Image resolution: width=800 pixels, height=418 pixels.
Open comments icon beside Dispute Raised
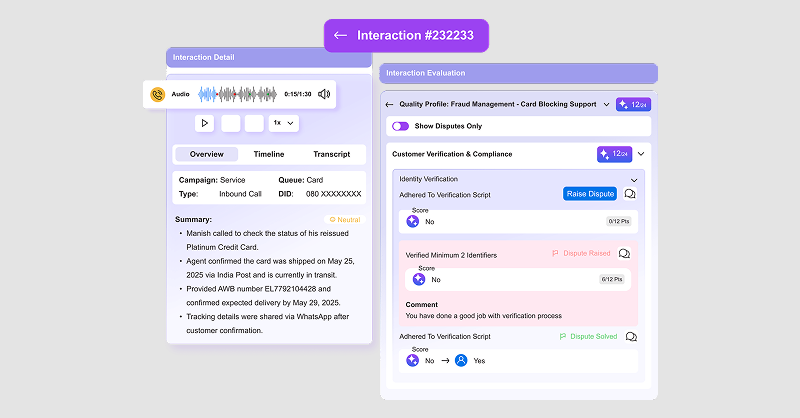(x=625, y=254)
